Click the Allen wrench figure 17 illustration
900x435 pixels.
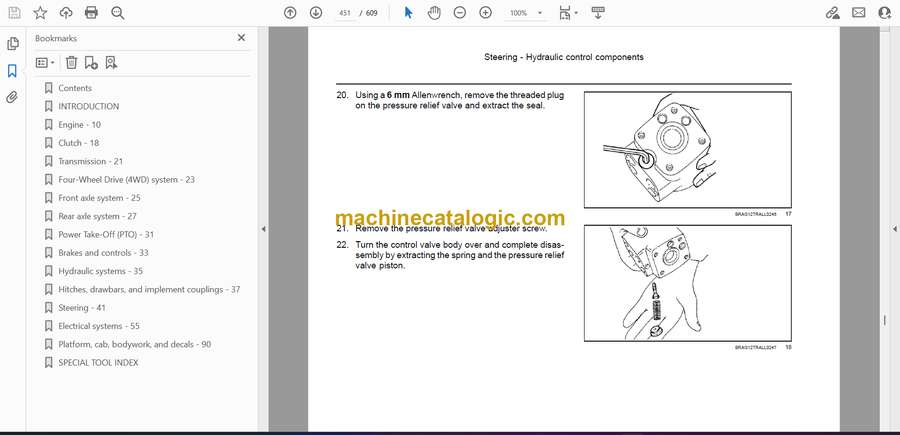[x=688, y=150]
